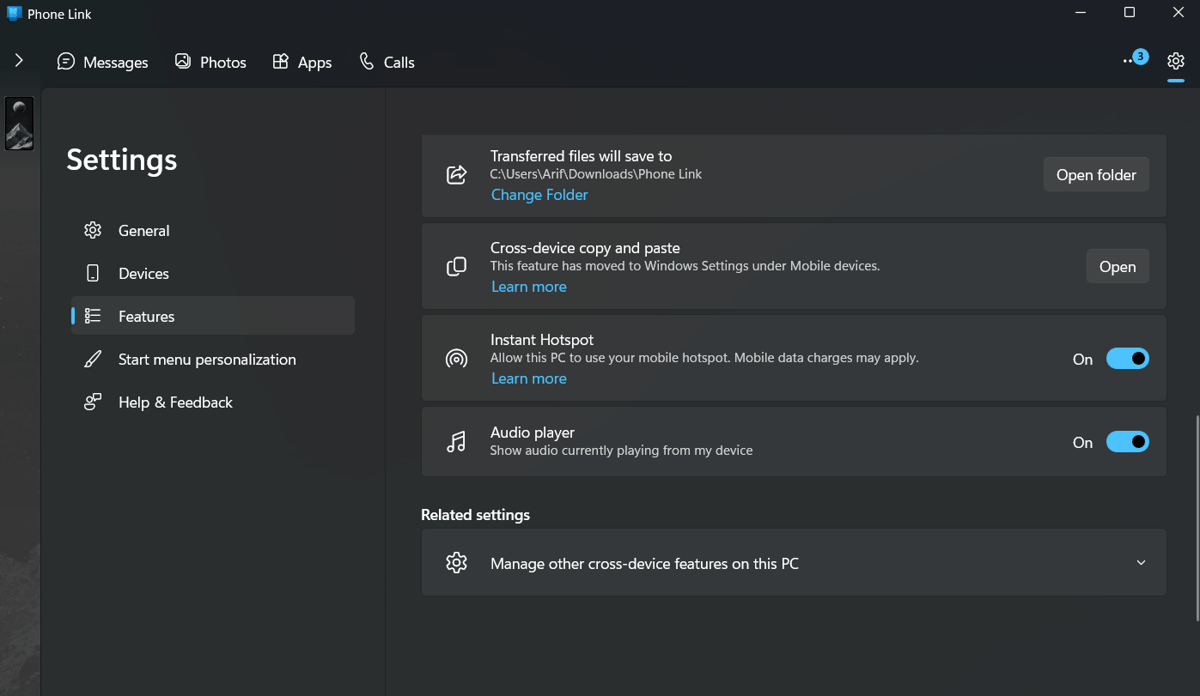Click the Related settings gear icon
1200x696 pixels.
tap(456, 563)
